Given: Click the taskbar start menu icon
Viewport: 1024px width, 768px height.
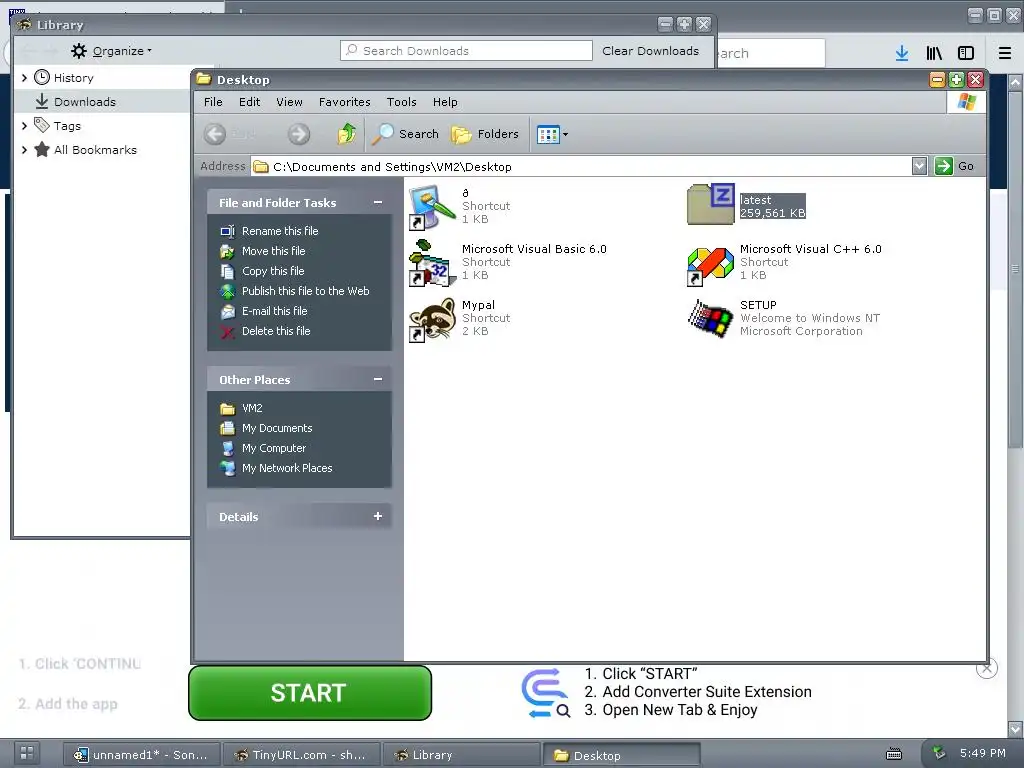Looking at the screenshot, I should 27,753.
